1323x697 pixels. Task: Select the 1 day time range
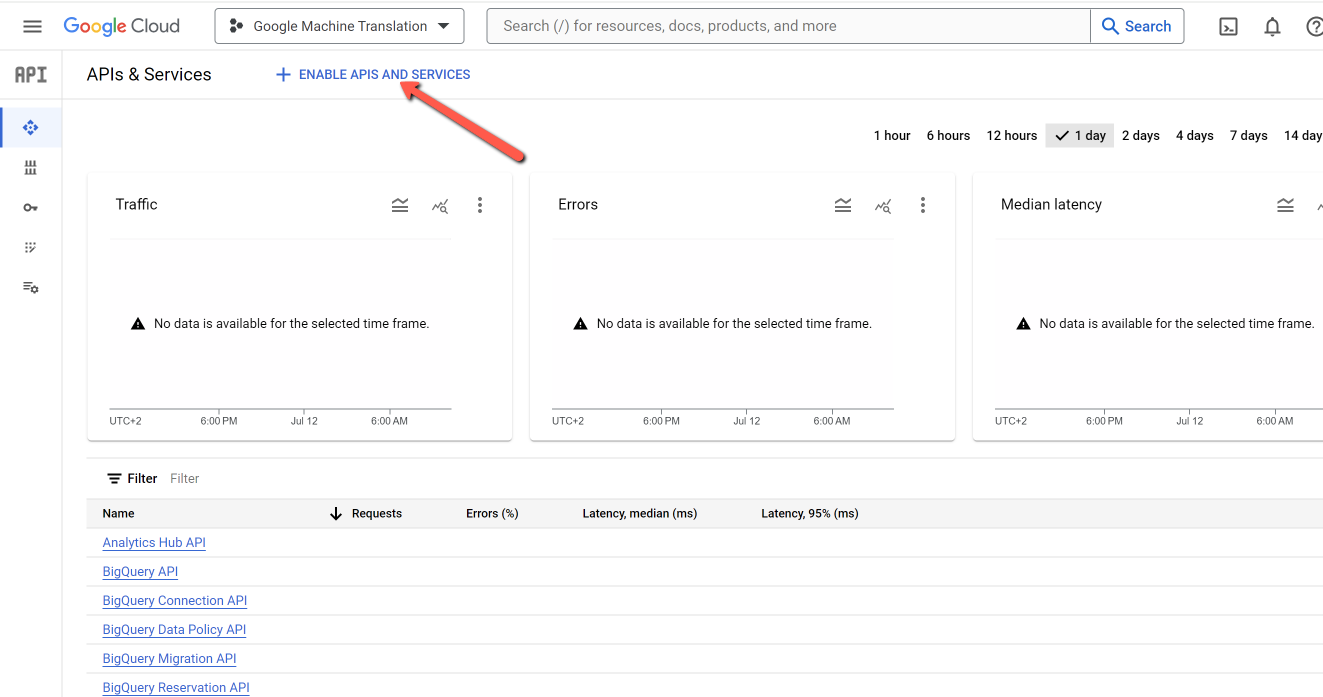click(x=1080, y=136)
